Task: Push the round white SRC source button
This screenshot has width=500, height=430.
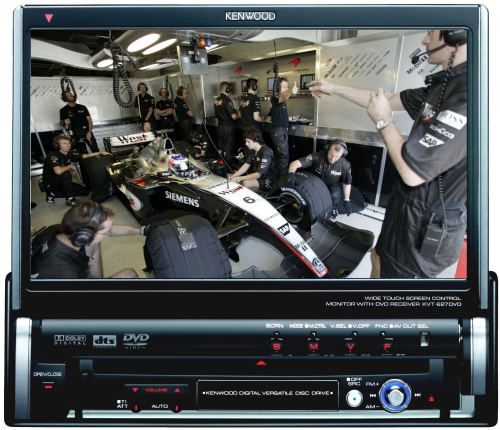Action: (354, 399)
